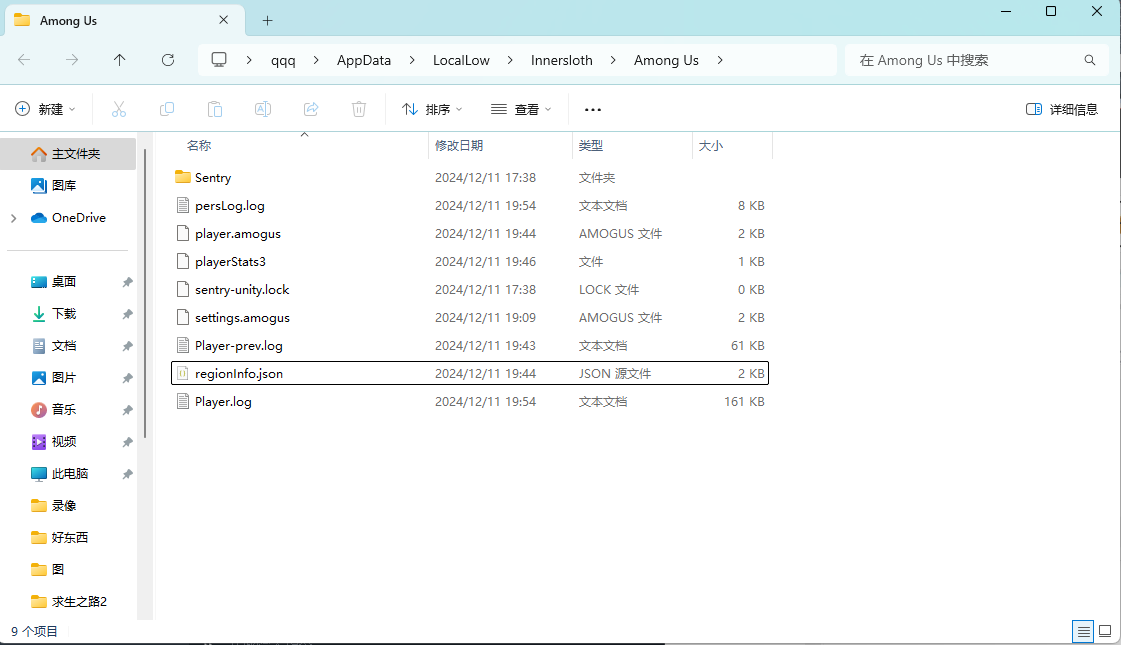Select regionInfo.json file

click(470, 373)
